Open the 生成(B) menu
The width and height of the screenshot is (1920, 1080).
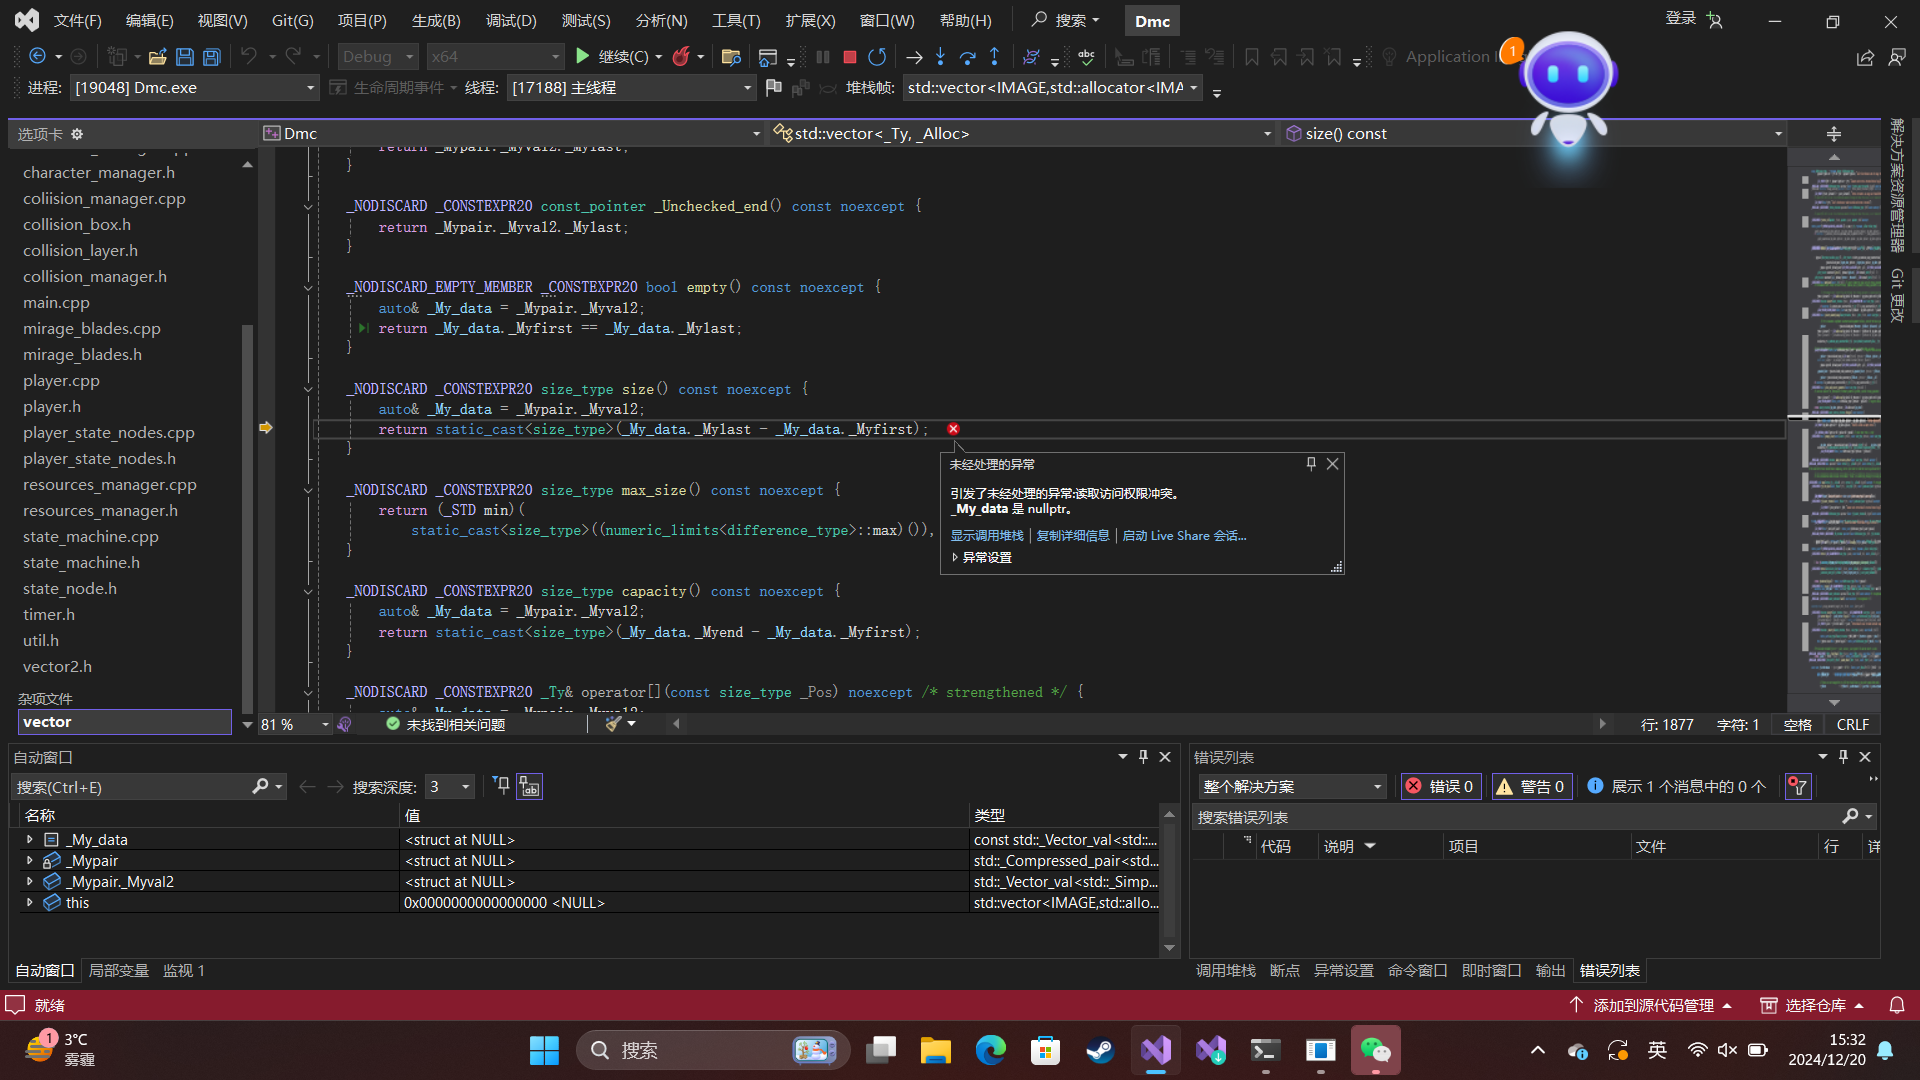coord(436,20)
